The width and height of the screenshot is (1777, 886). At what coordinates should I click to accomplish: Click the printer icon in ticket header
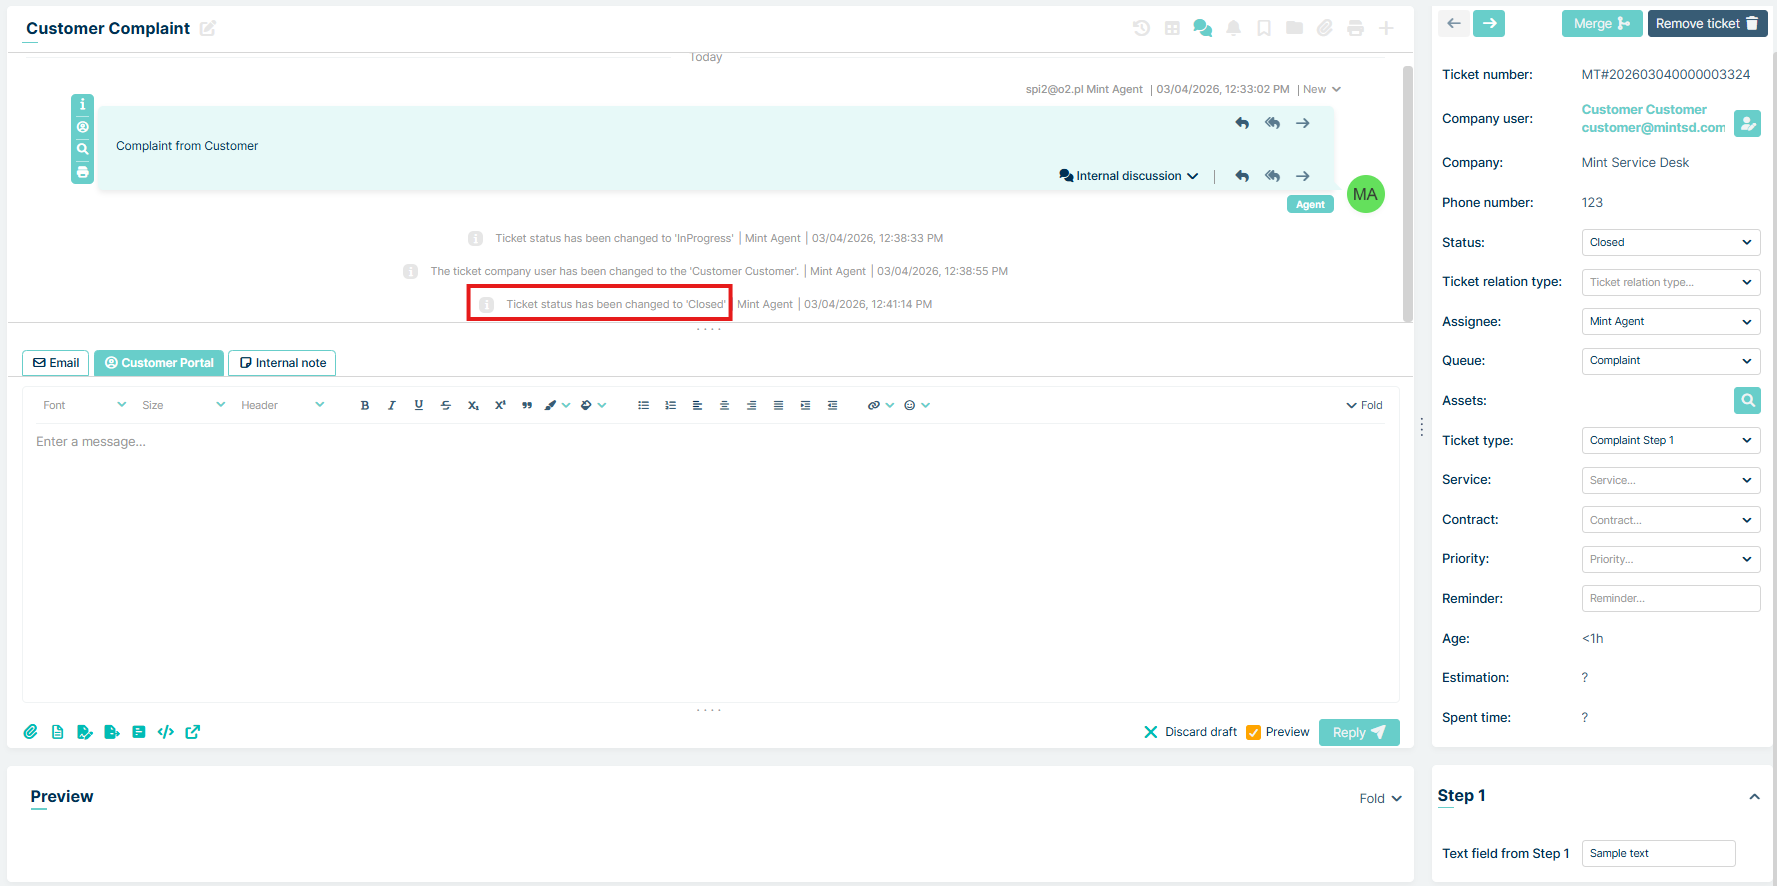coord(1355,28)
